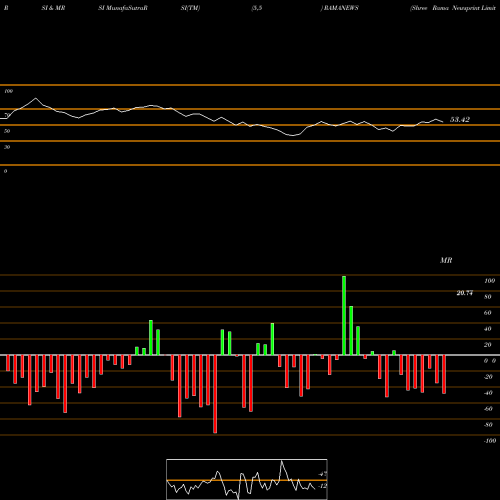This screenshot has width=500, height=500.
Task: Click the MR axis label -80
Action: (488, 425)
